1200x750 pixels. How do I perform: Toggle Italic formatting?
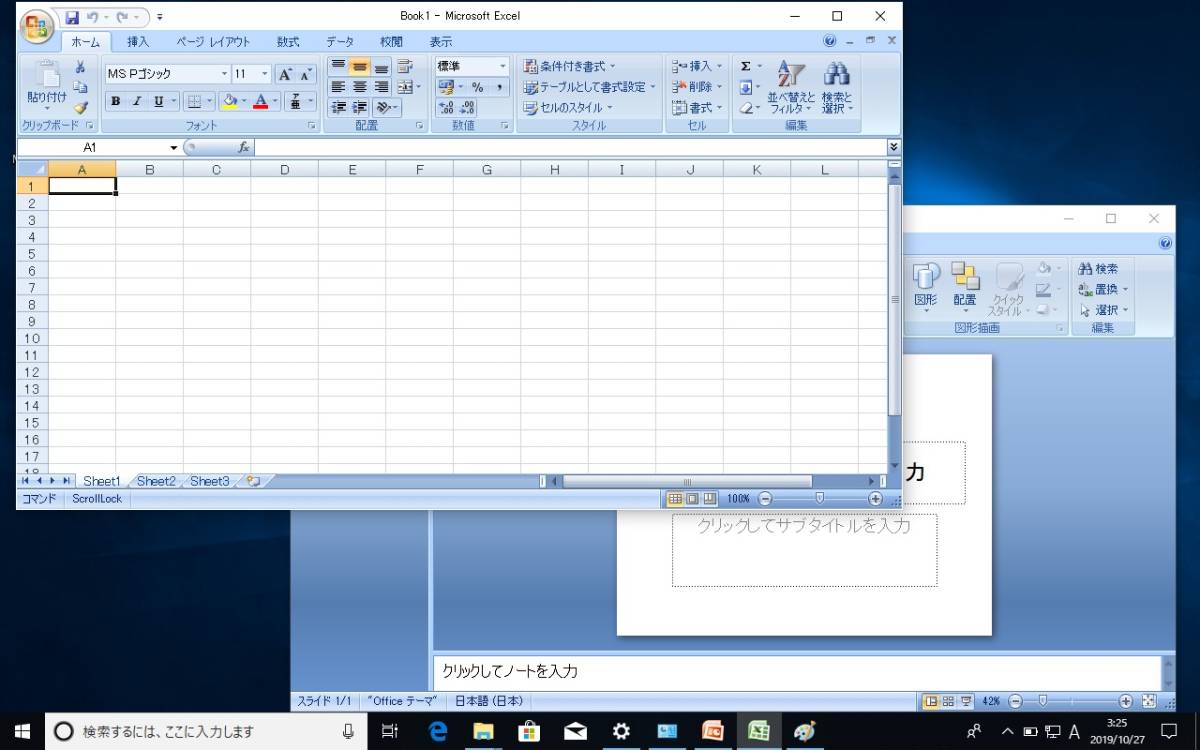coord(137,101)
